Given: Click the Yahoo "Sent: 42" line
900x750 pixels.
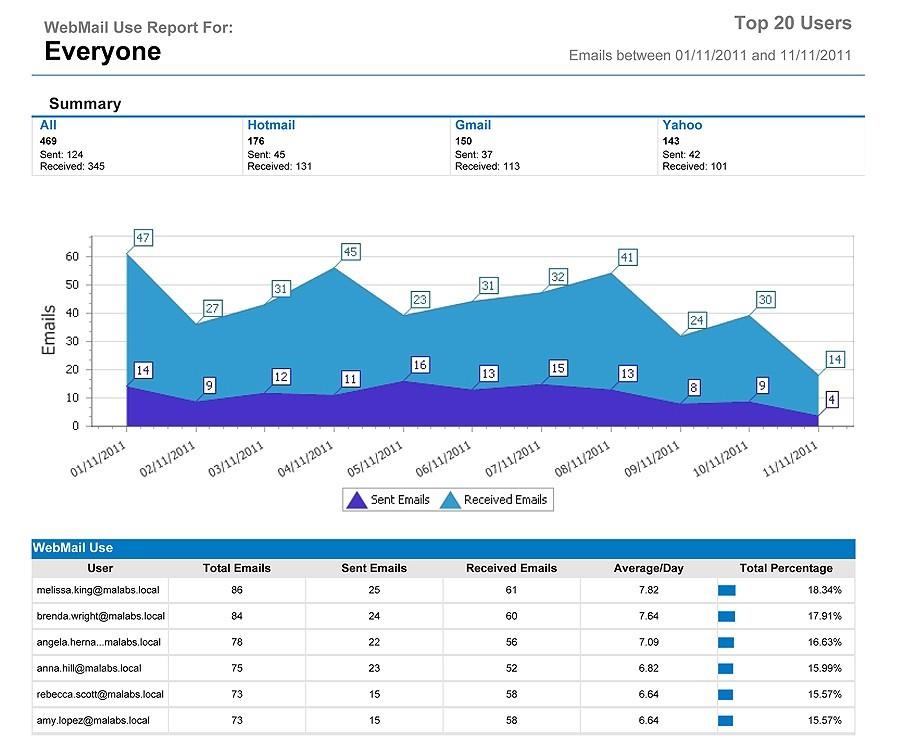Looking at the screenshot, I should point(681,154).
